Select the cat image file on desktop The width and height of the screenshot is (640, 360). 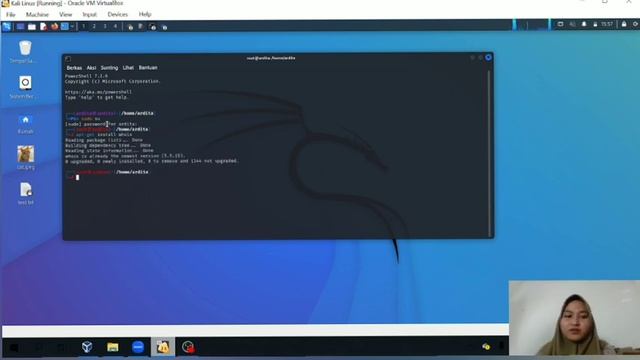coord(25,158)
